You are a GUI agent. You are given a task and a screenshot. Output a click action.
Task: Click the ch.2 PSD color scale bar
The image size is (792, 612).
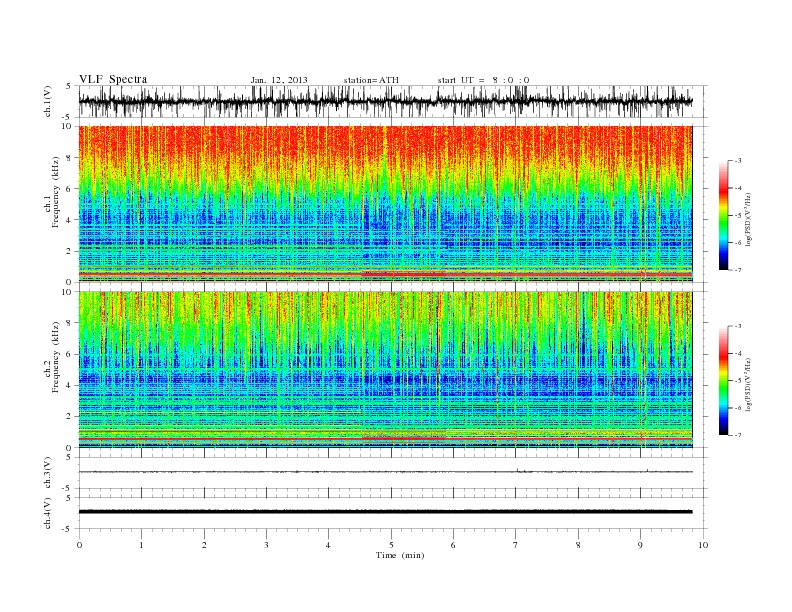pyautogui.click(x=723, y=381)
